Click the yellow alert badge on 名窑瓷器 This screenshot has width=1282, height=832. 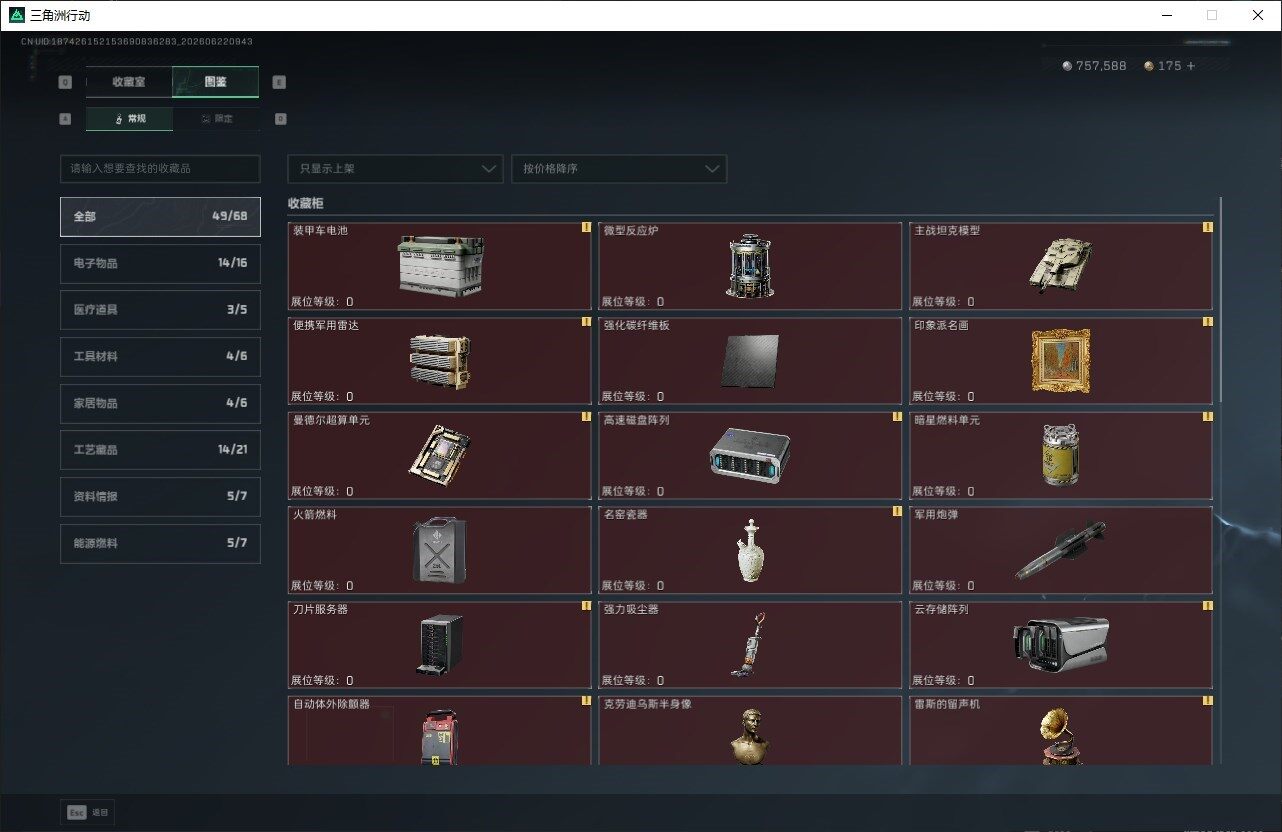tap(897, 512)
